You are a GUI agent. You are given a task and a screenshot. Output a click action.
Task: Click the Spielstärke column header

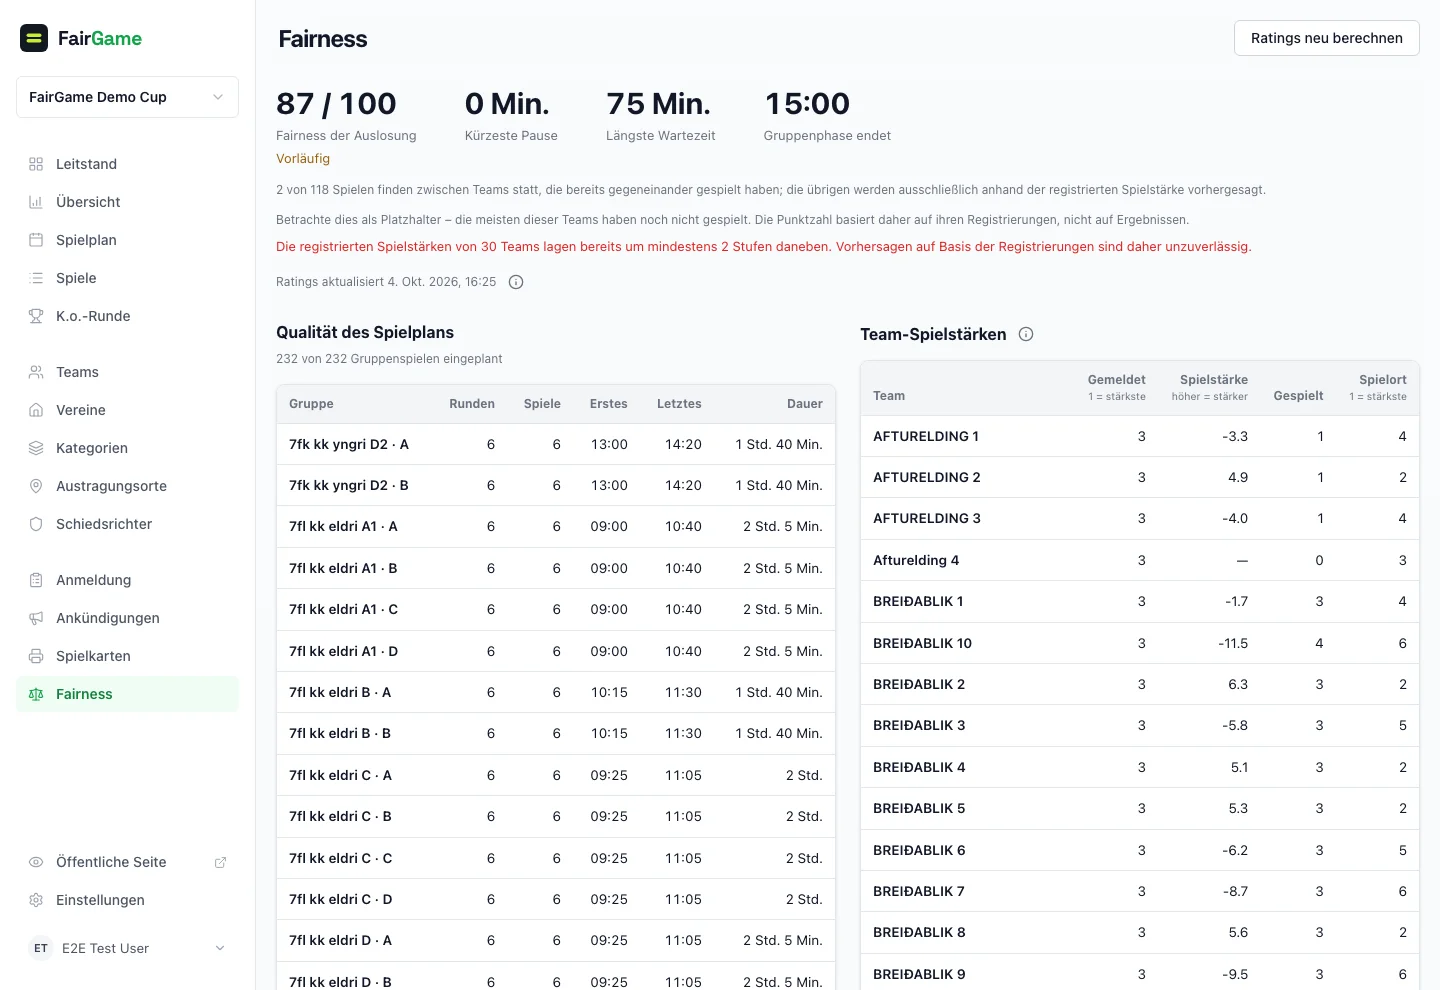1210,388
